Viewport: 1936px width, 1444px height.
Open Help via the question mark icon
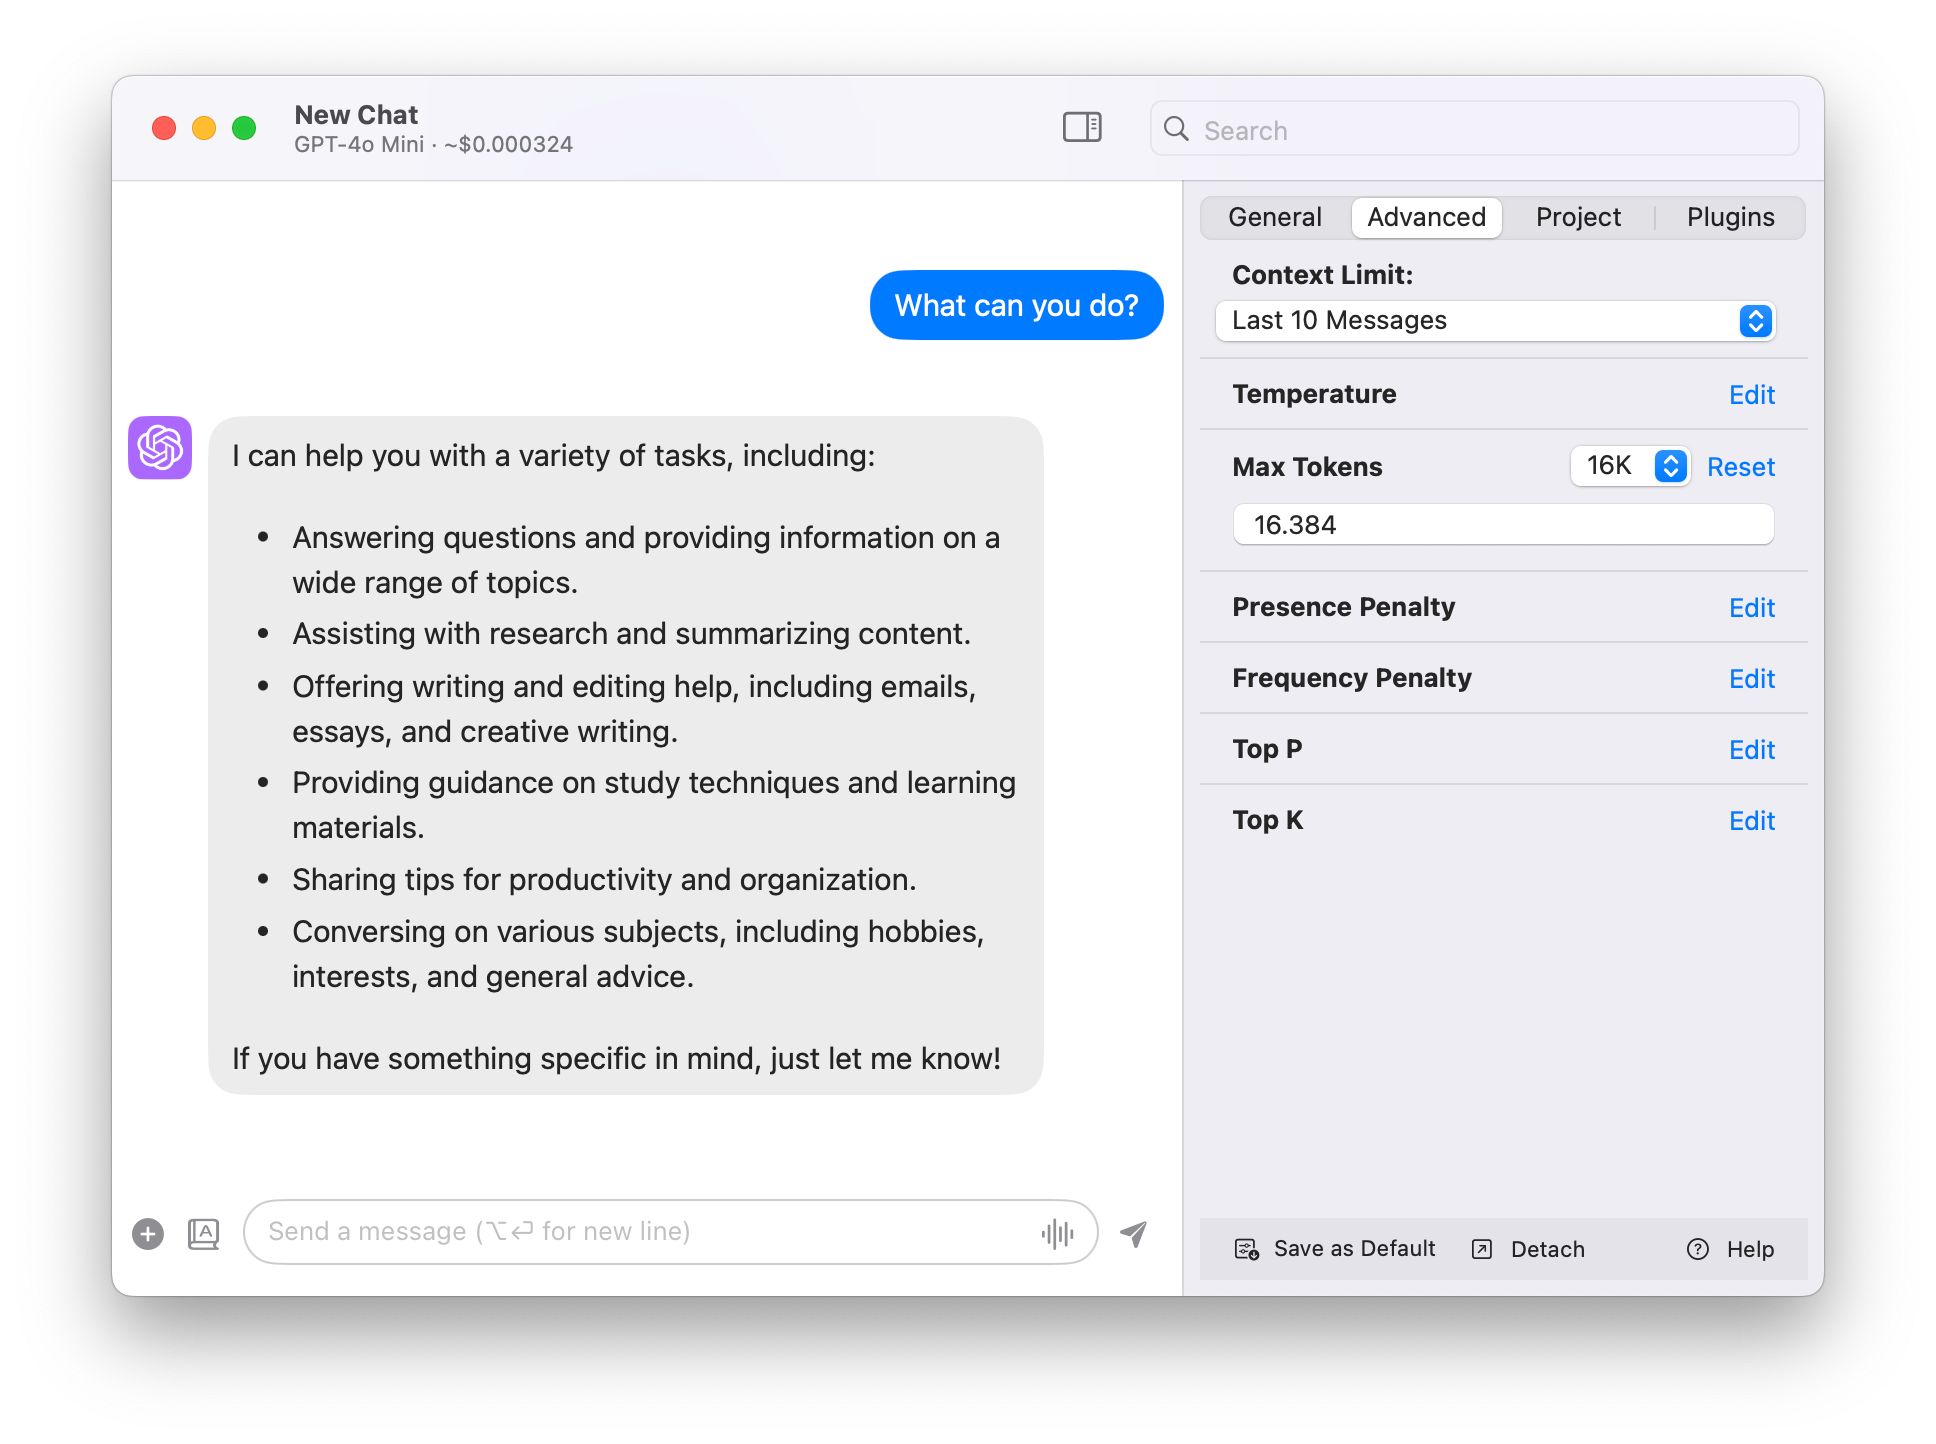click(1697, 1248)
